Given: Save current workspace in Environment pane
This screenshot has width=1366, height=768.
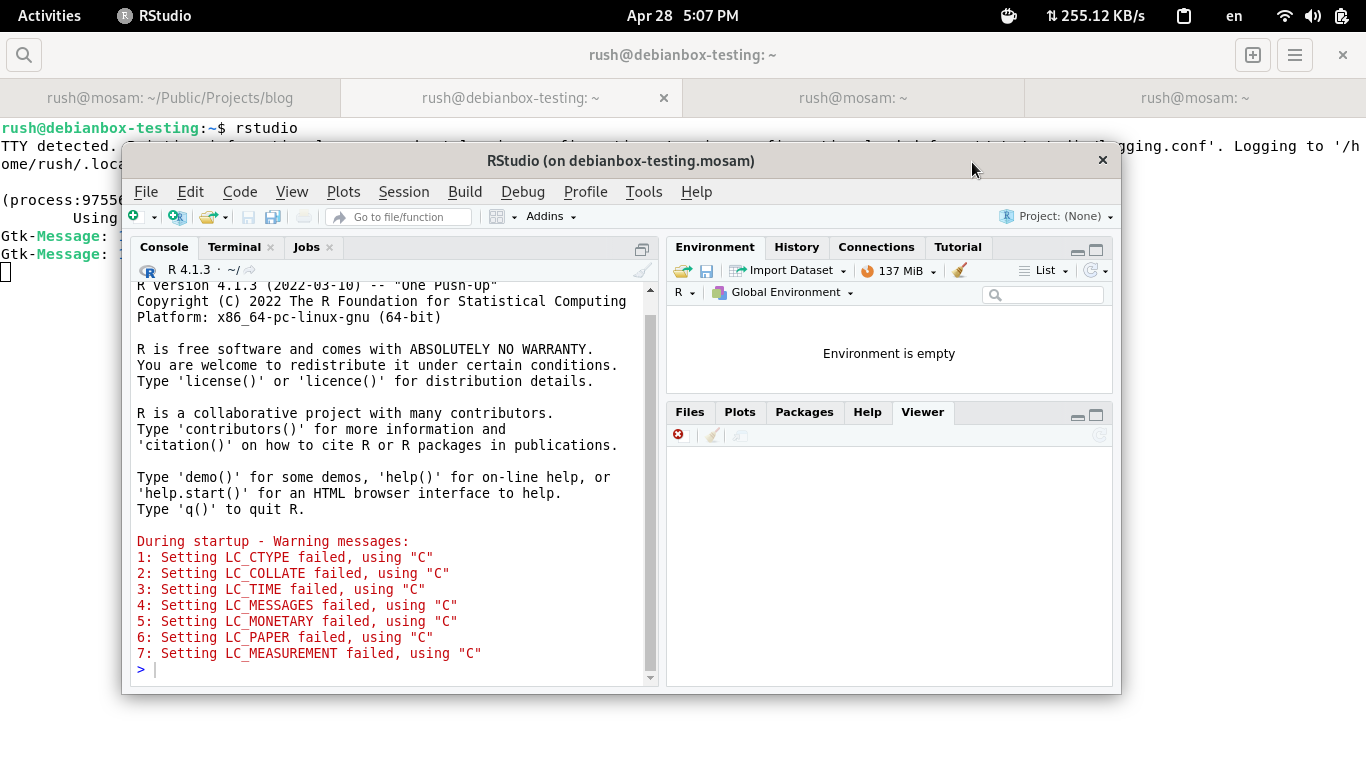Looking at the screenshot, I should tap(707, 270).
